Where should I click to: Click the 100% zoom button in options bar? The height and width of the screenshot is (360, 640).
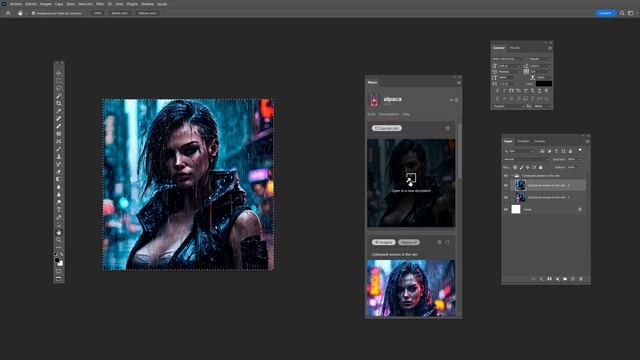coord(98,13)
